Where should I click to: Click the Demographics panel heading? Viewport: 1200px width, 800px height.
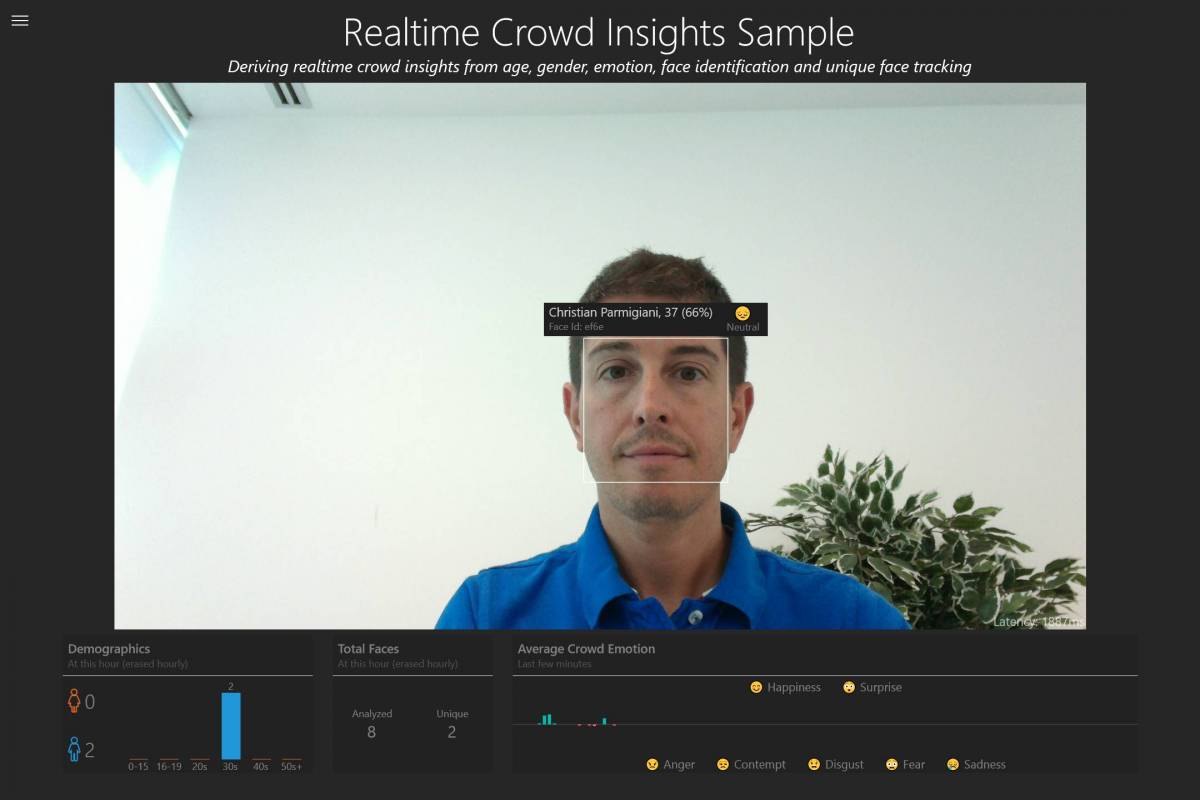(109, 649)
